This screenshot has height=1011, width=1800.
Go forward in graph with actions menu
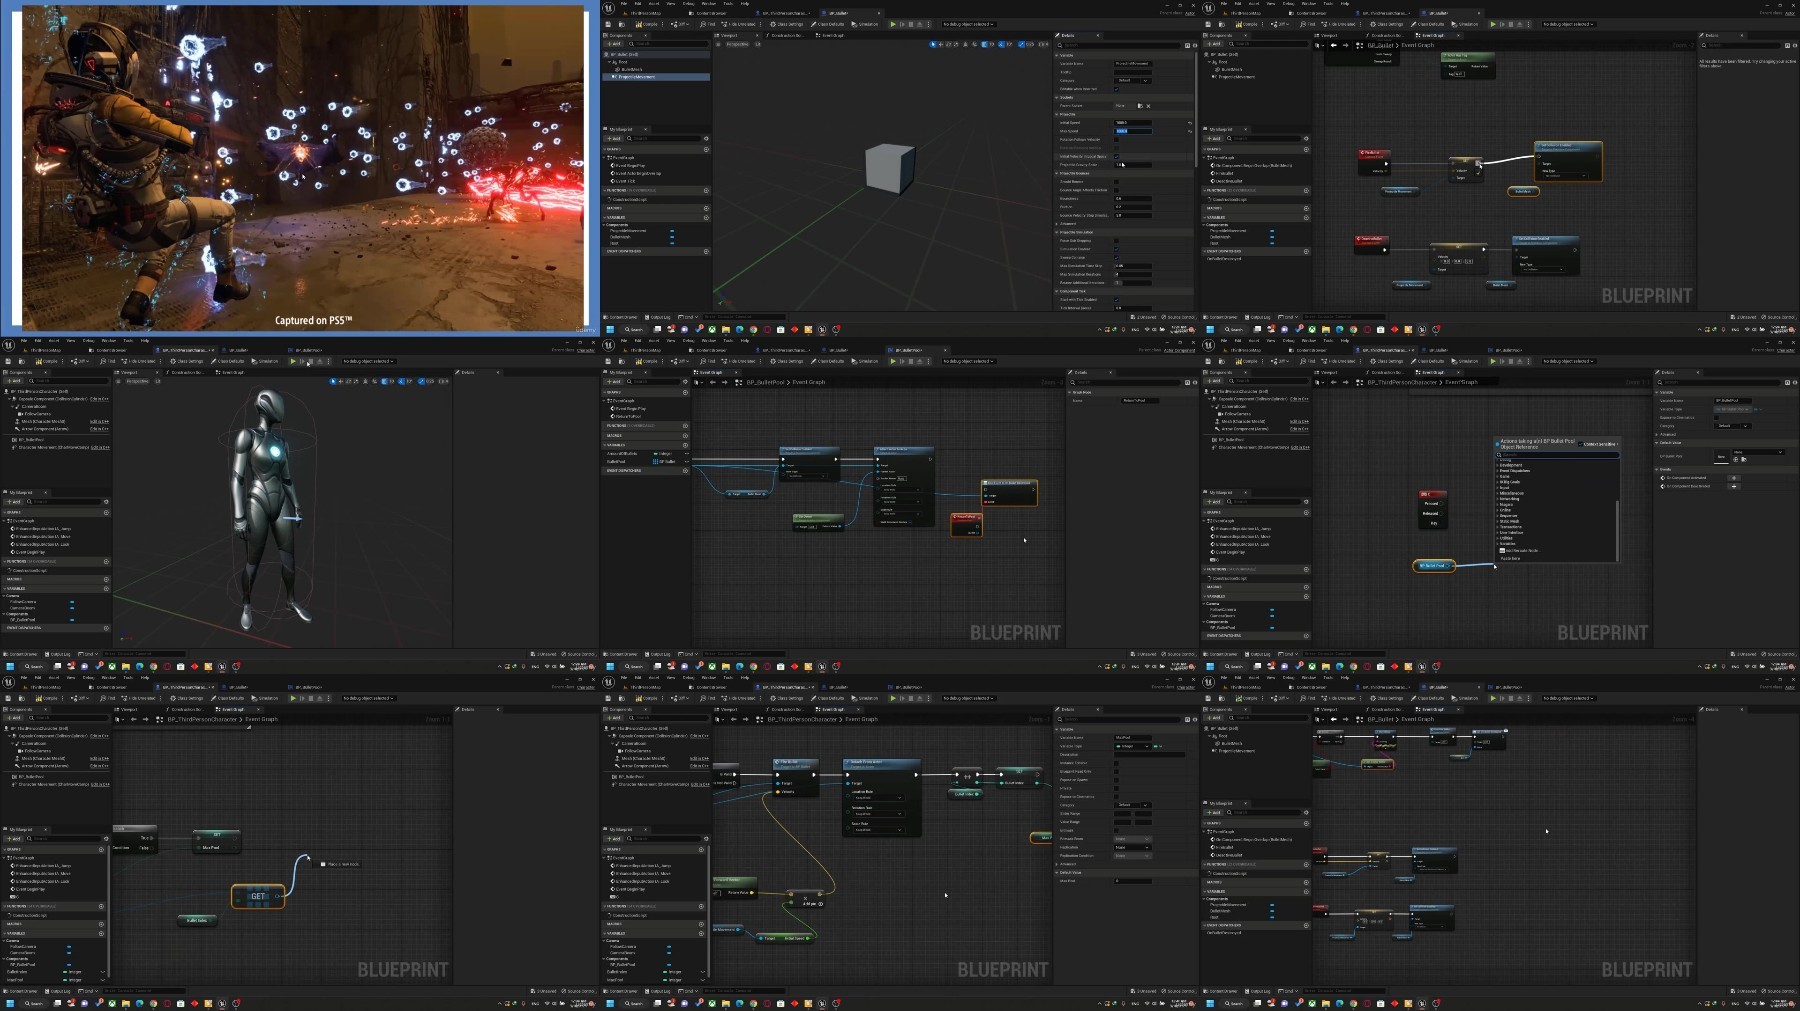click(1345, 382)
